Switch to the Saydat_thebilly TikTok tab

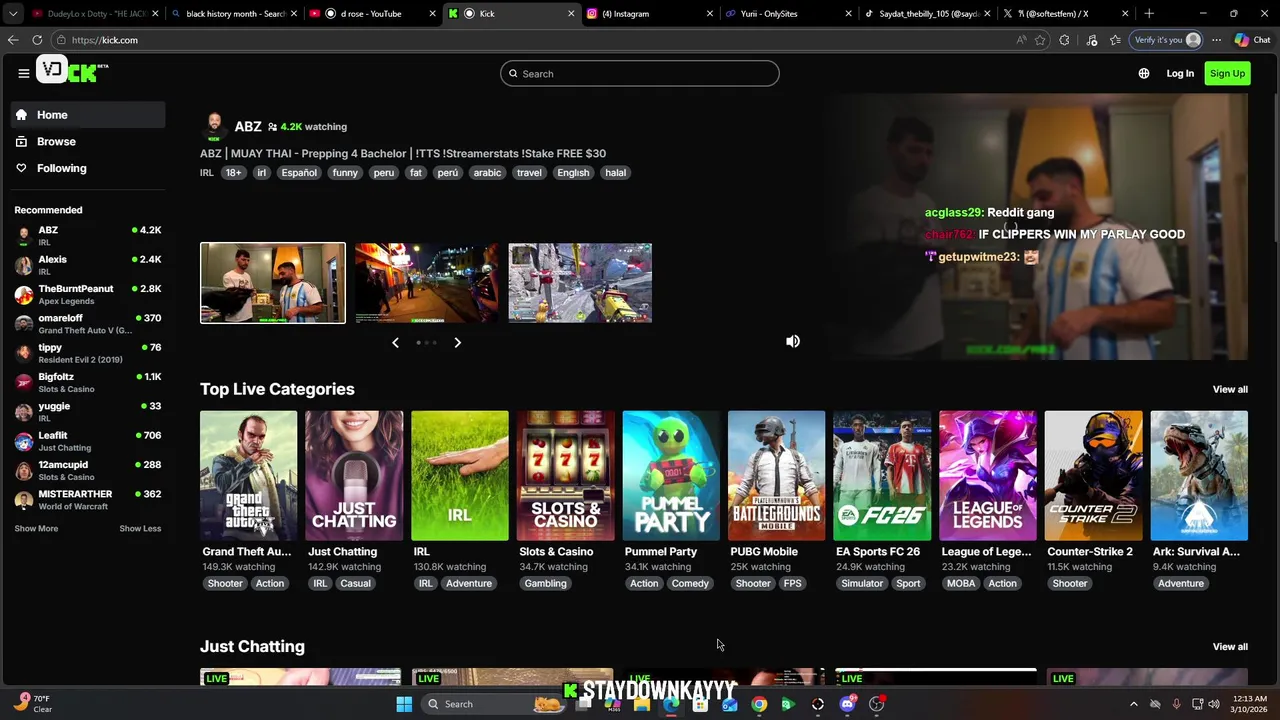(926, 13)
